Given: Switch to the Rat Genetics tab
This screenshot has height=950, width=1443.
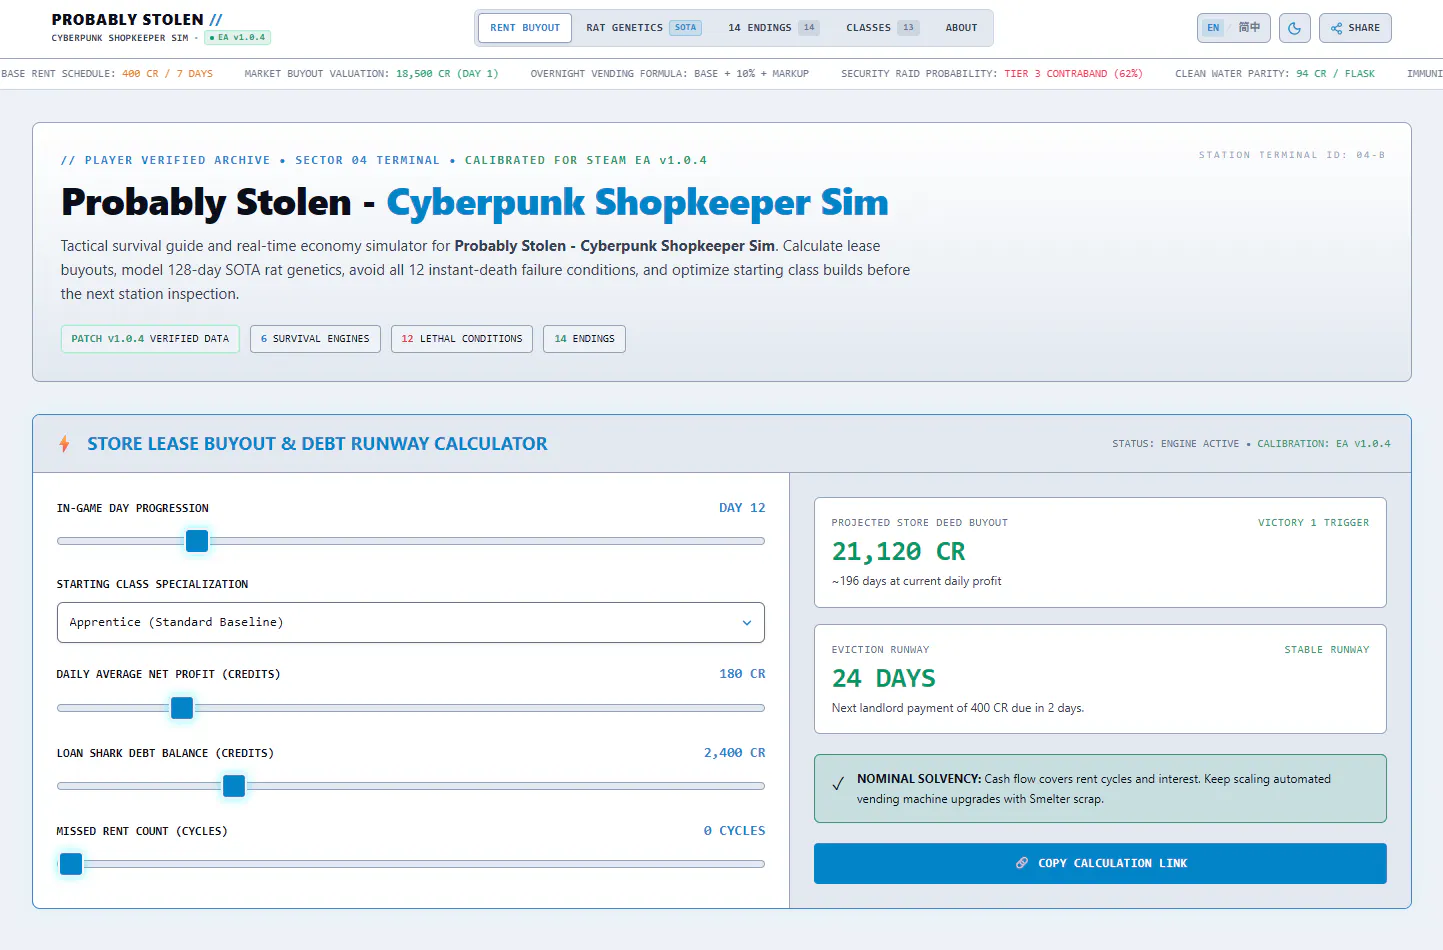Looking at the screenshot, I should 644,28.
